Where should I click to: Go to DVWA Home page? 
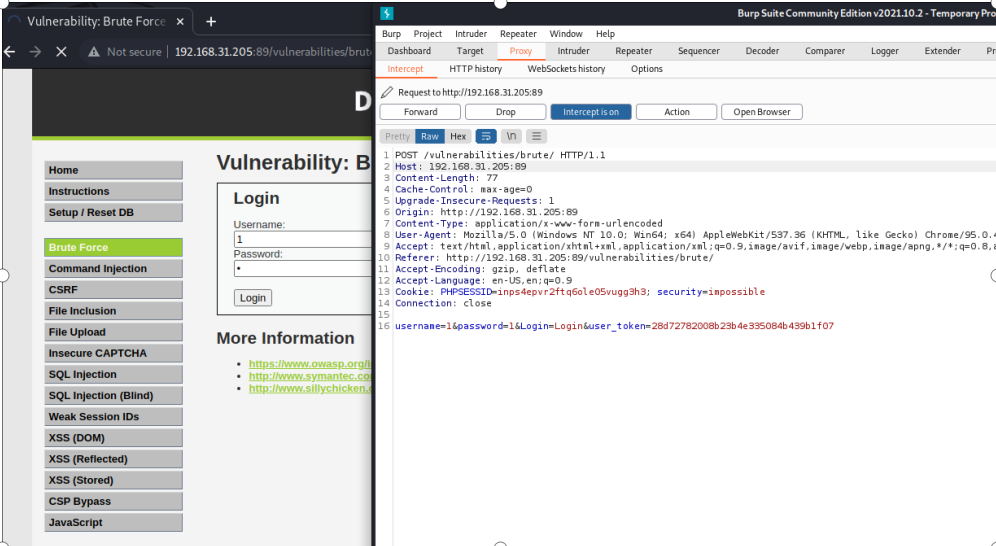click(114, 170)
